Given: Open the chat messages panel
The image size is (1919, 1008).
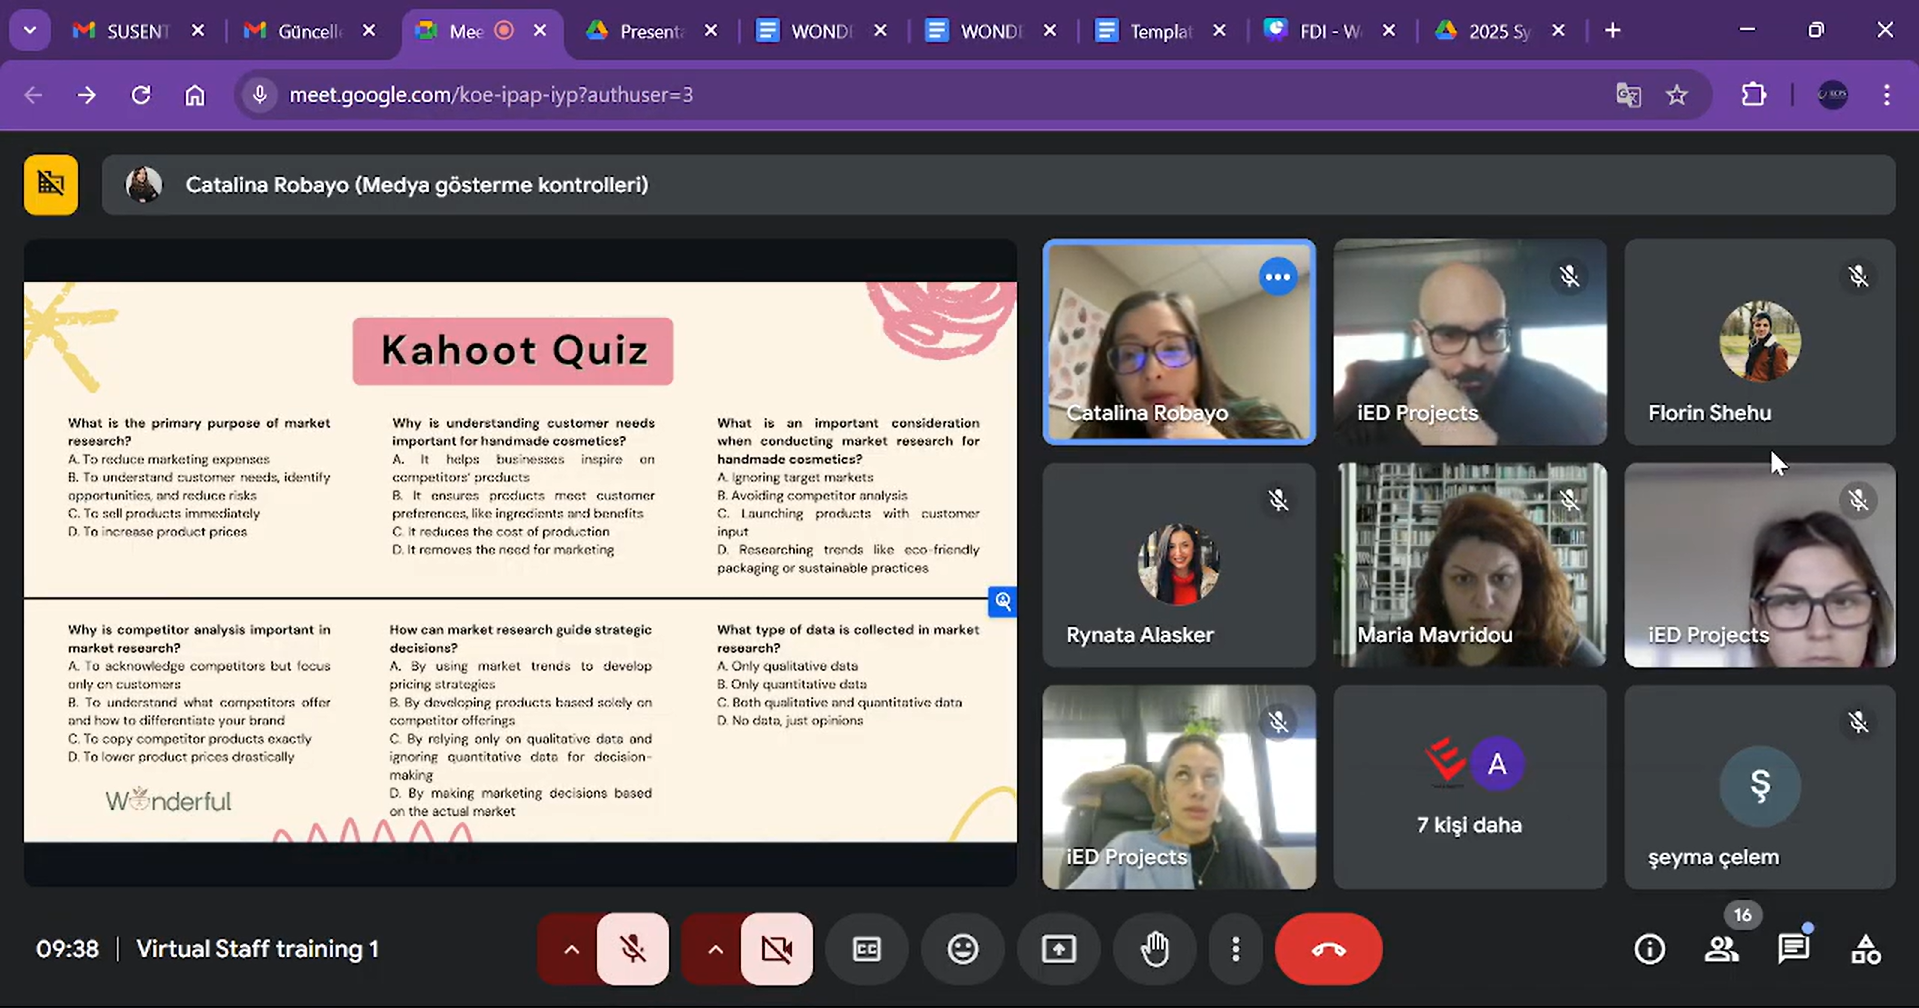Looking at the screenshot, I should (x=1793, y=949).
